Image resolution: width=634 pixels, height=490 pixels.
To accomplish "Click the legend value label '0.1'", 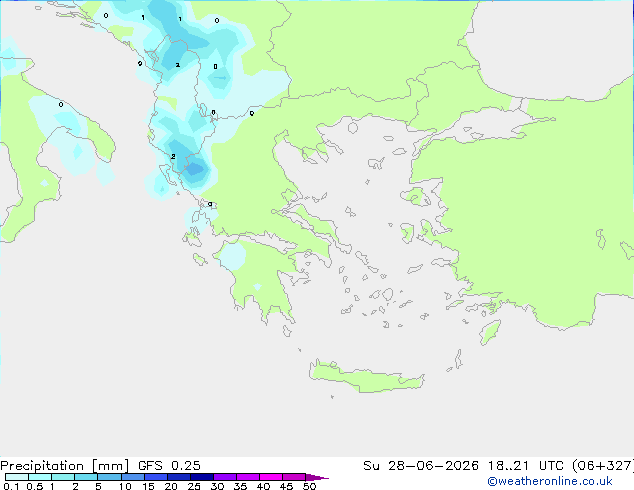I will coord(11,486).
